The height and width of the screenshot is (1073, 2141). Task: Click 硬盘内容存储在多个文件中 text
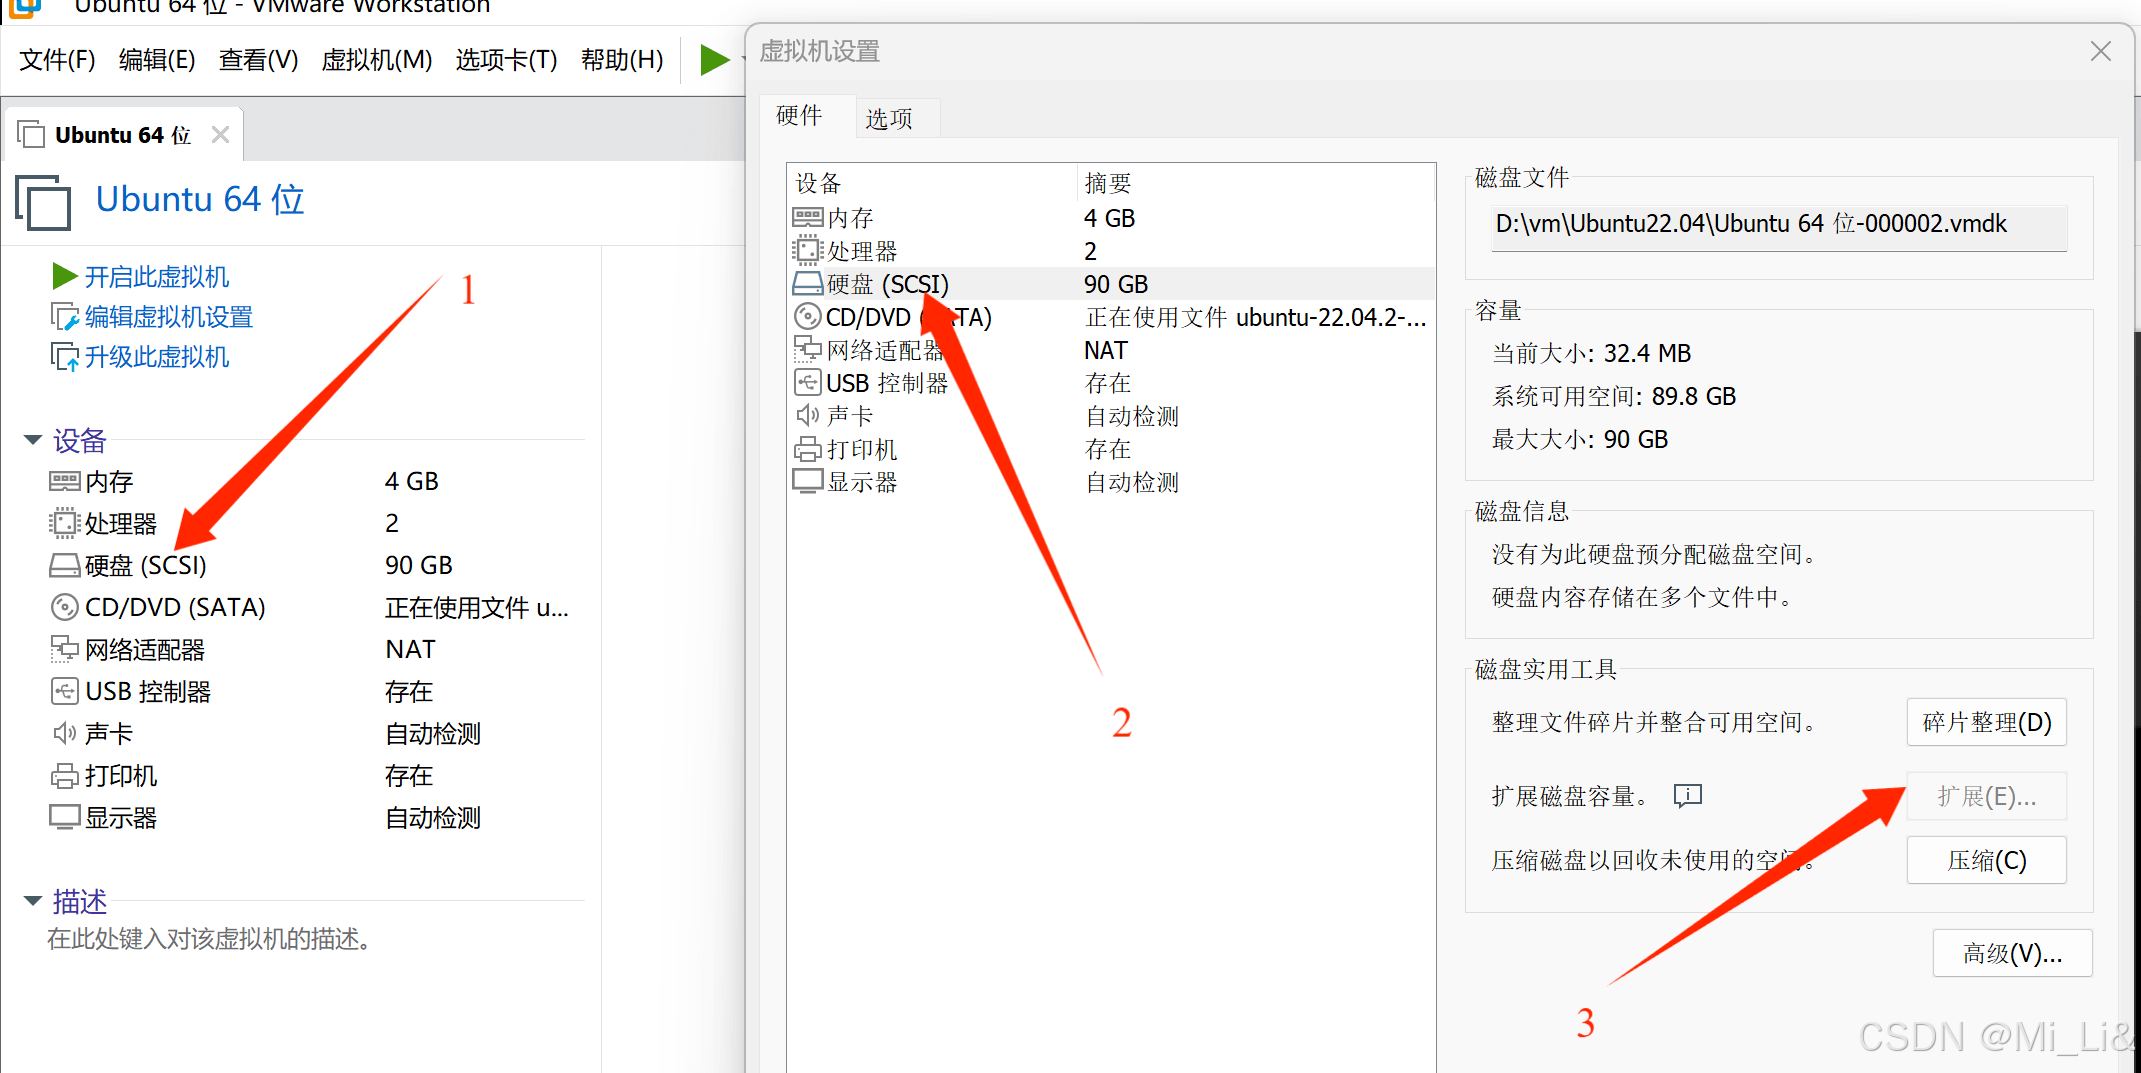coord(1642,597)
